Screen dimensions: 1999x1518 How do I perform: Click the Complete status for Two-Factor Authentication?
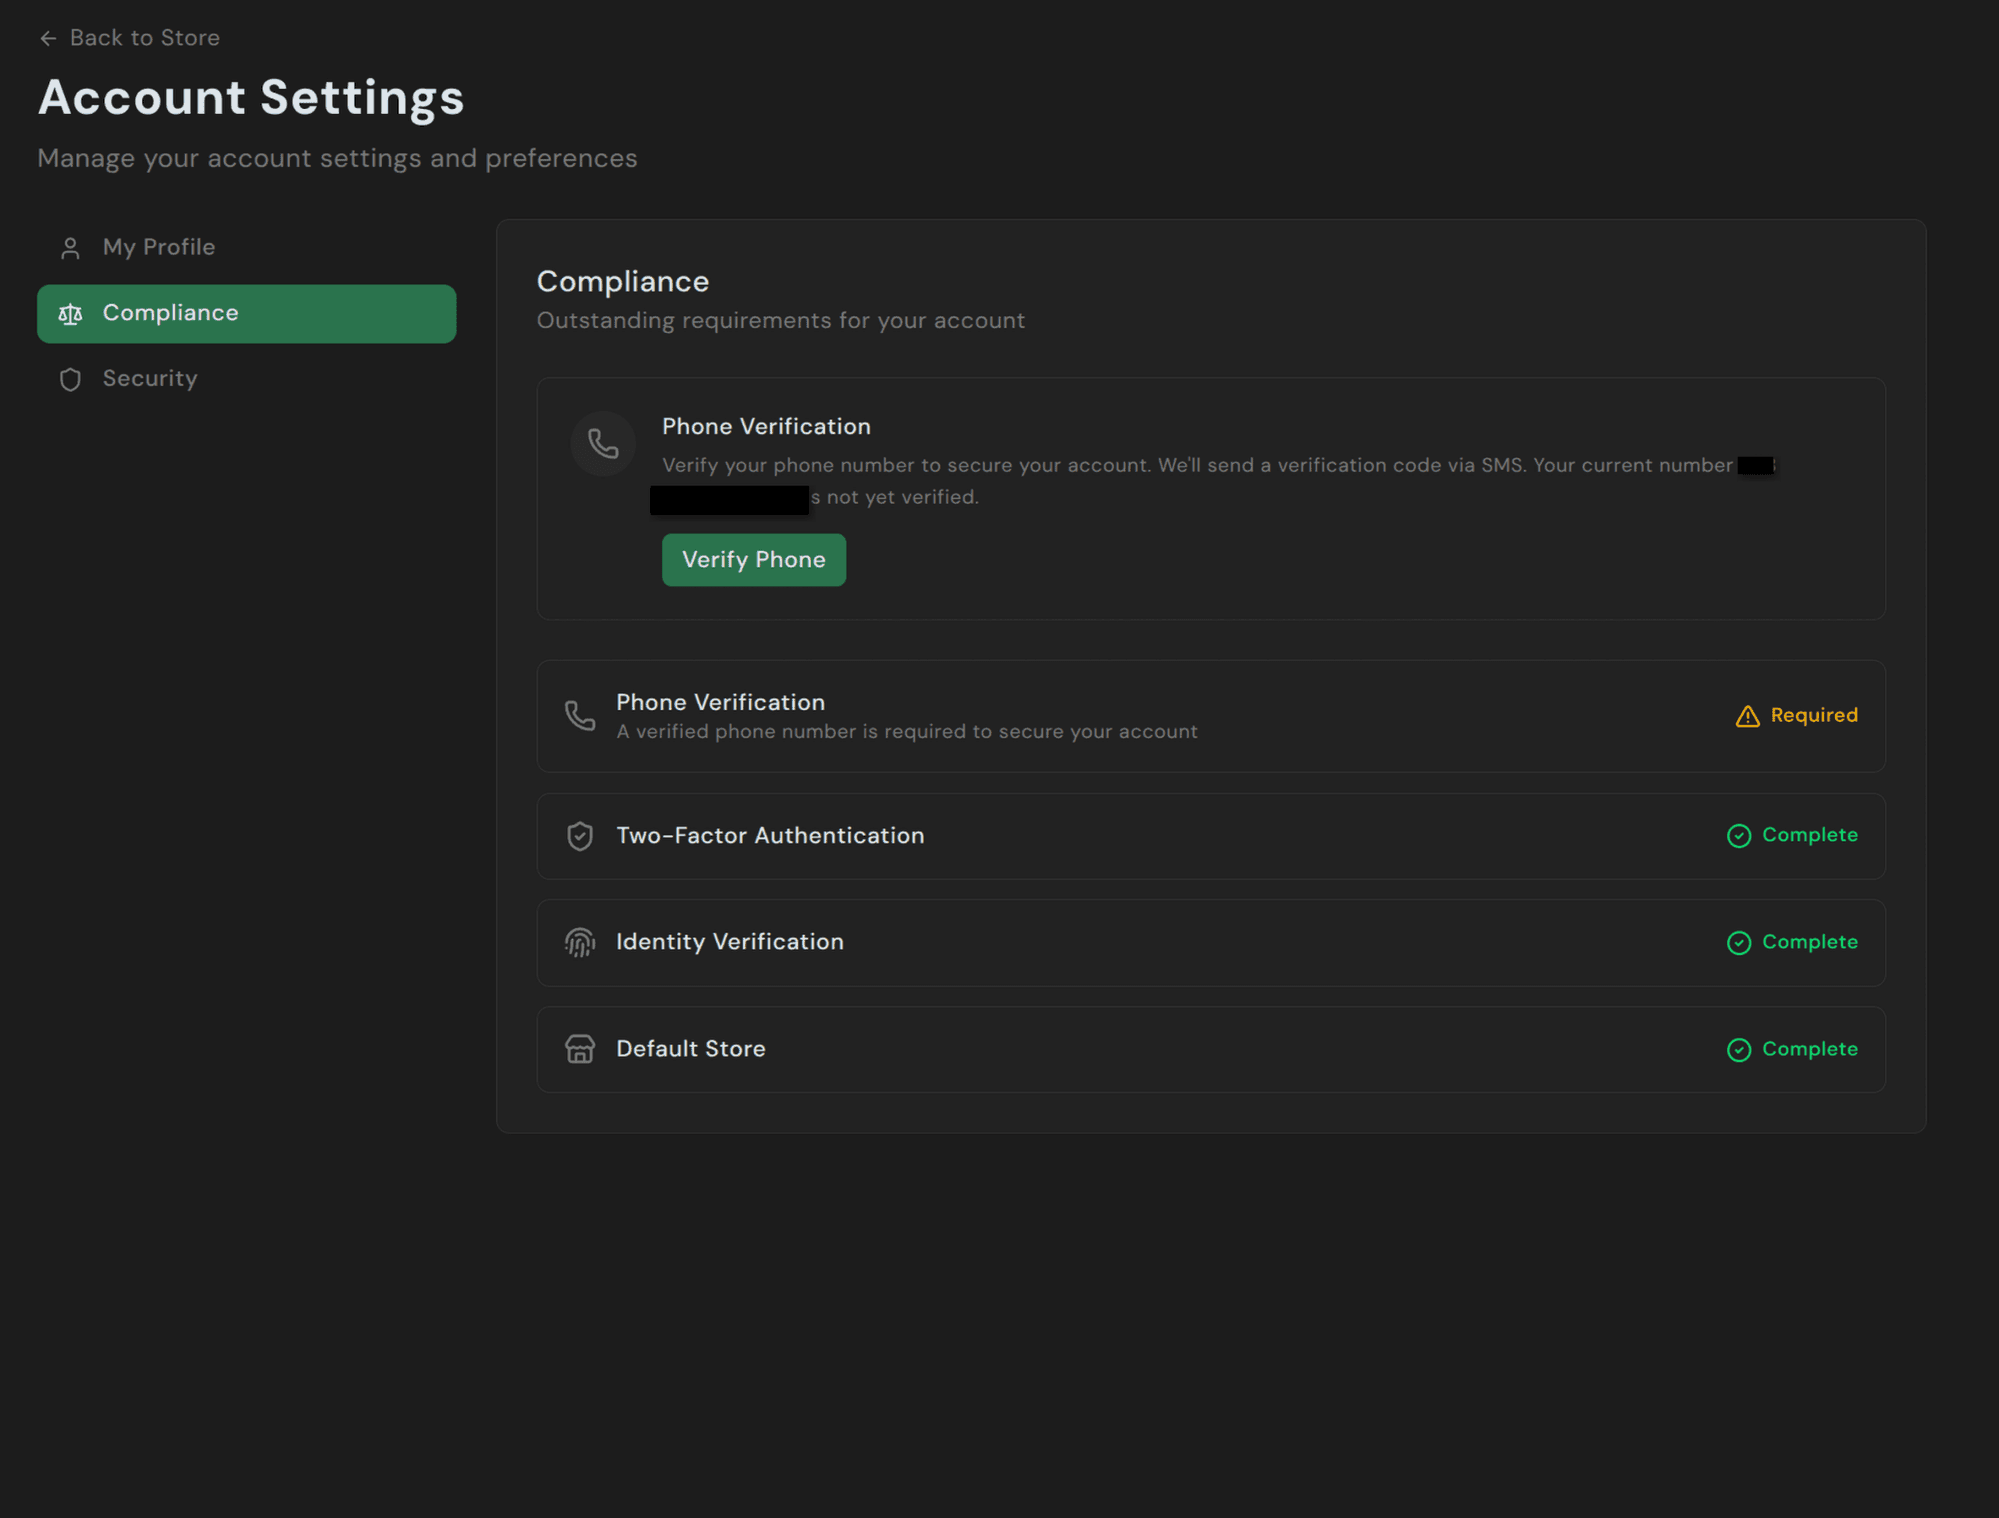tap(1810, 835)
